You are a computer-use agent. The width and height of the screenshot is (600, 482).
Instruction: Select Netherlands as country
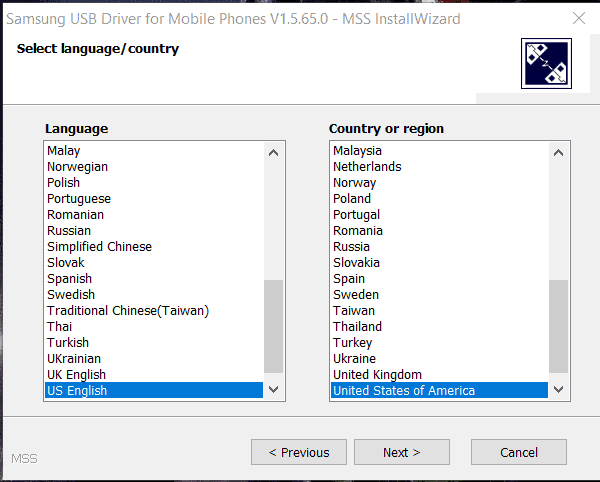tap(439, 167)
